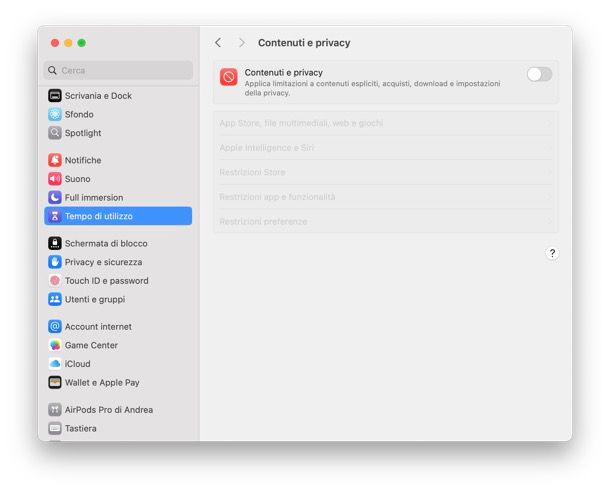Viewport: 610px width, 491px height.
Task: Click the Cerca search field
Action: 120,71
